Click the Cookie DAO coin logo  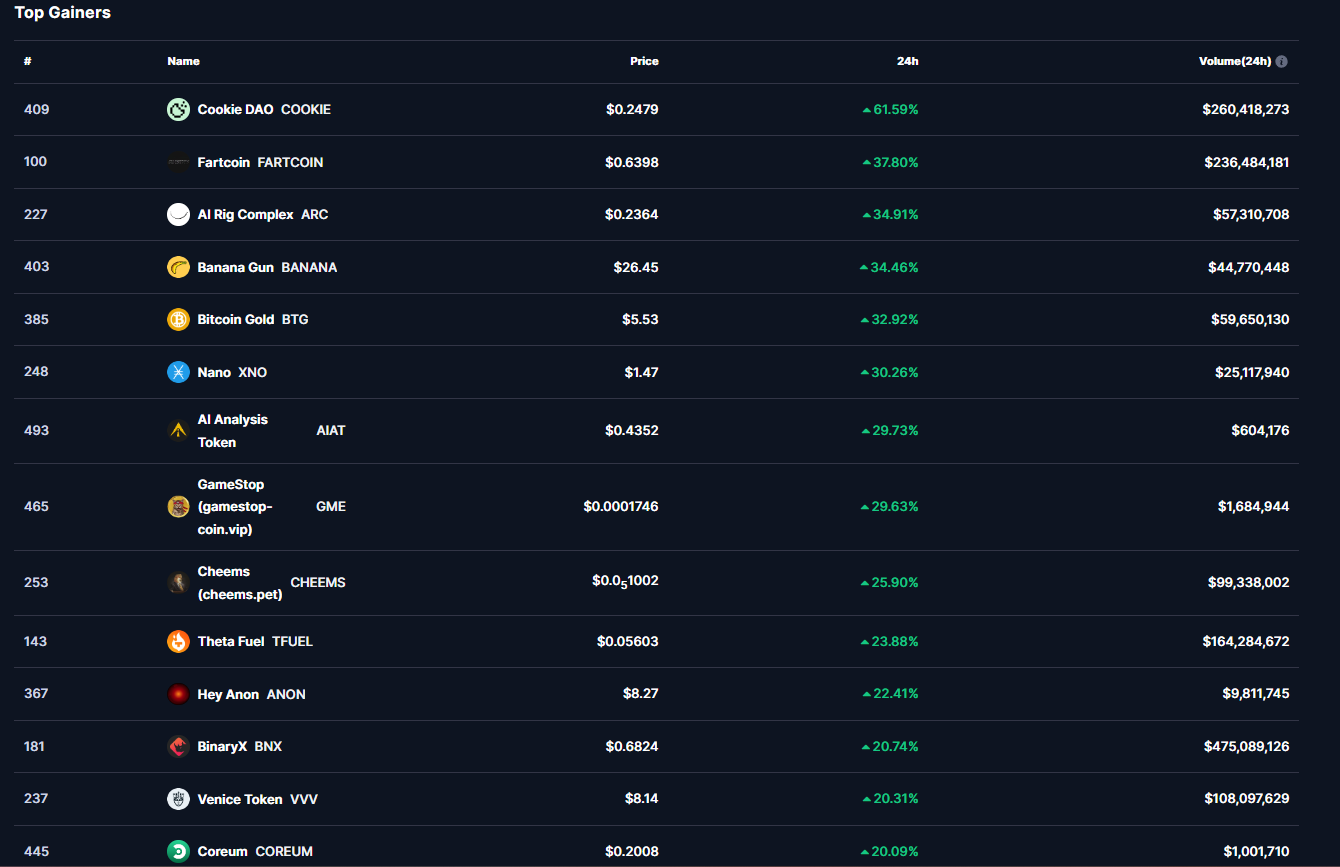point(178,110)
